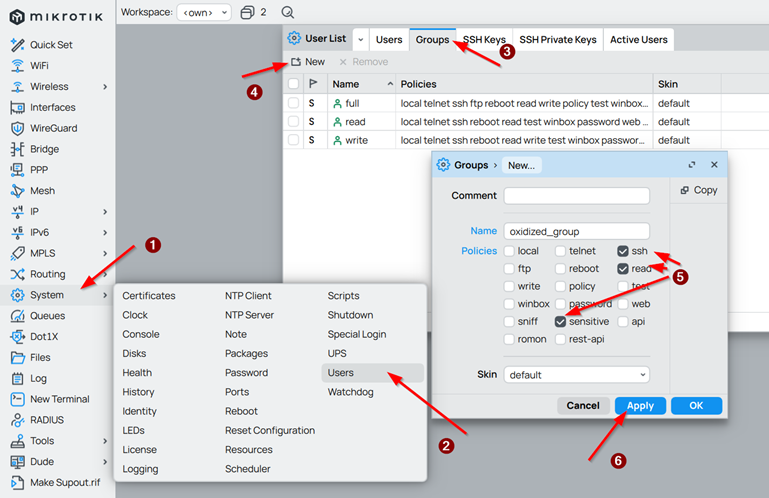This screenshot has height=498, width=769.
Task: Expand the IPv6 submenu arrow
Action: coord(105,233)
